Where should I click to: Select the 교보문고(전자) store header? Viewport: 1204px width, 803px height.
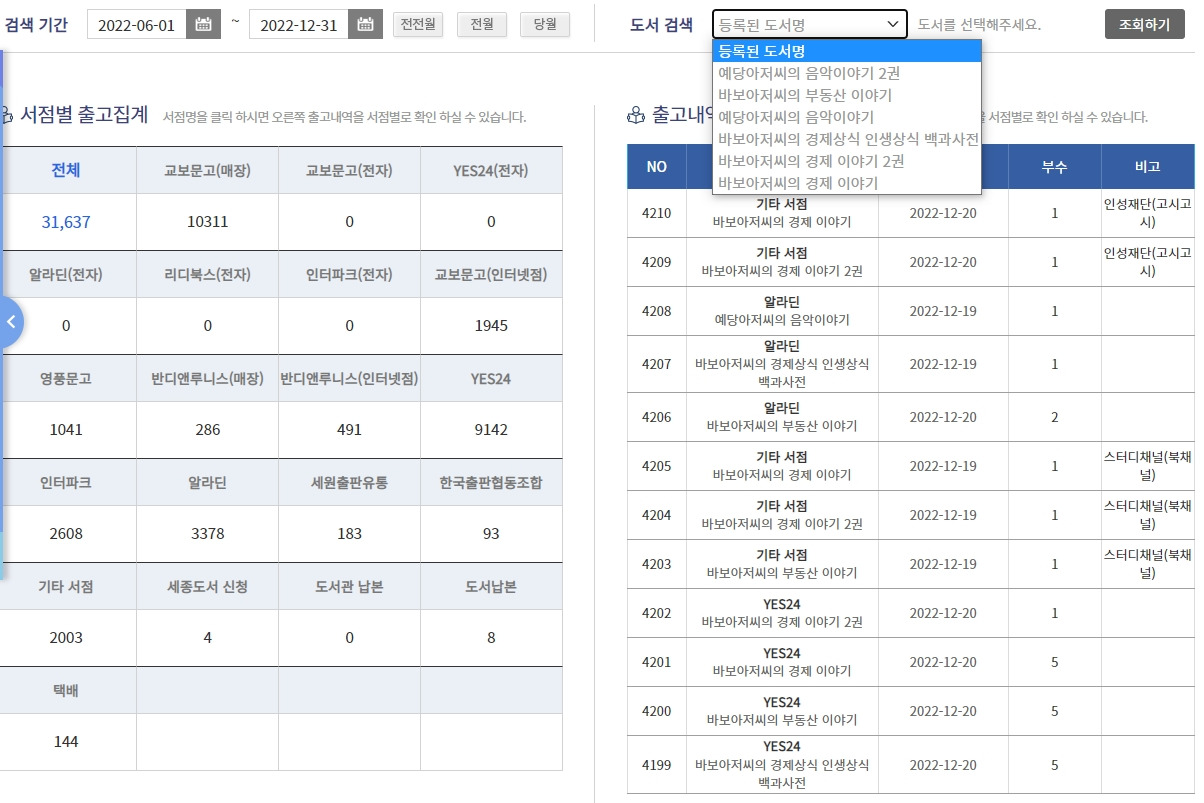coord(349,170)
